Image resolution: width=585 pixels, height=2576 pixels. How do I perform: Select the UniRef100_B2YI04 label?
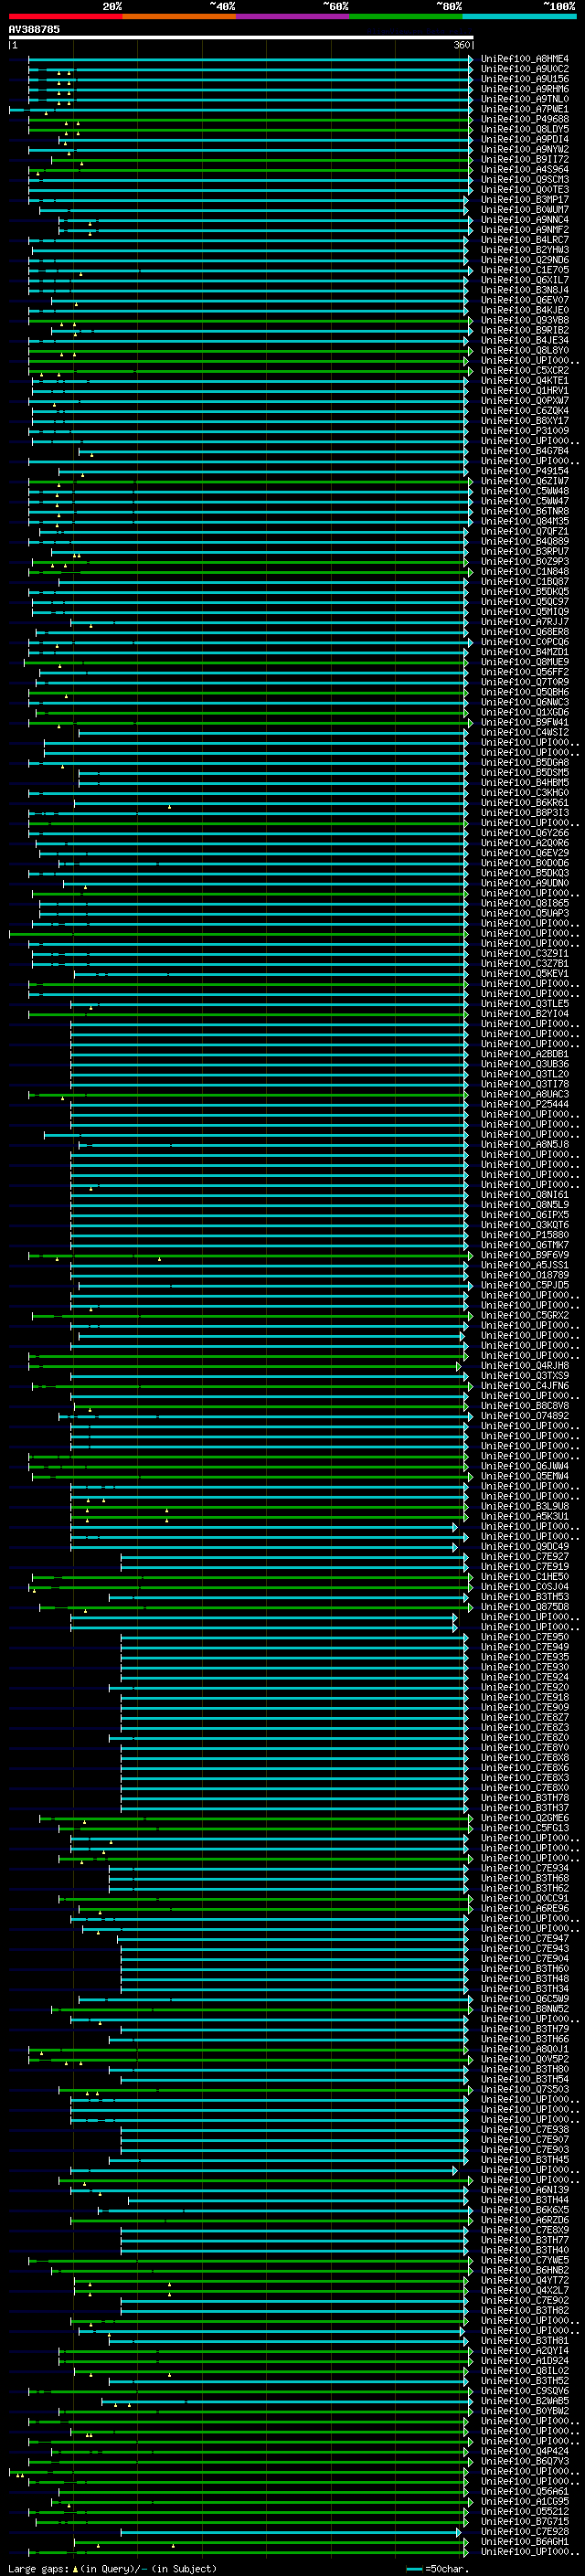click(525, 1014)
